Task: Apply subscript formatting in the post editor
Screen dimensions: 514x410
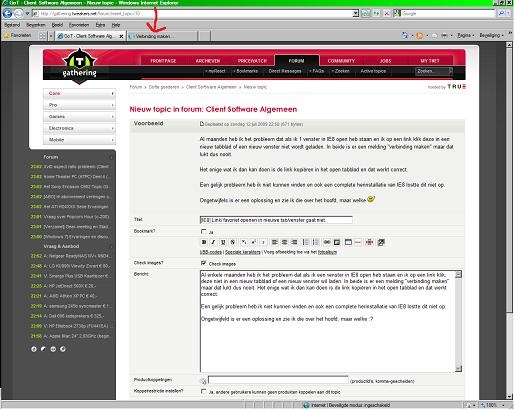Action: tap(244, 242)
